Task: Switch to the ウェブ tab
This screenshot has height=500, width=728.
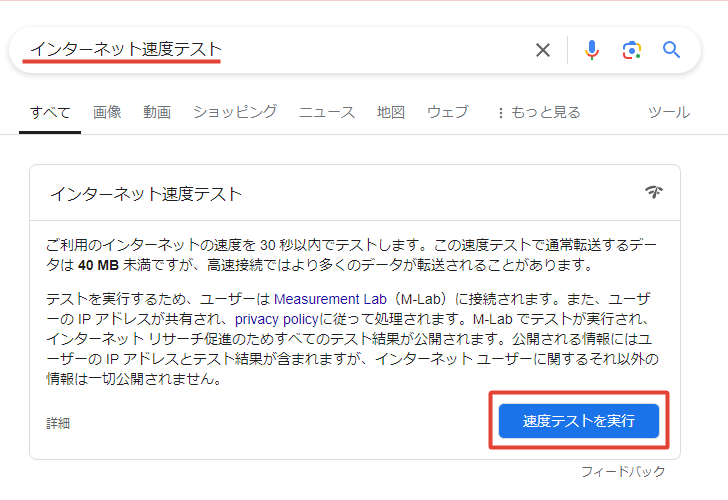Action: [x=448, y=112]
